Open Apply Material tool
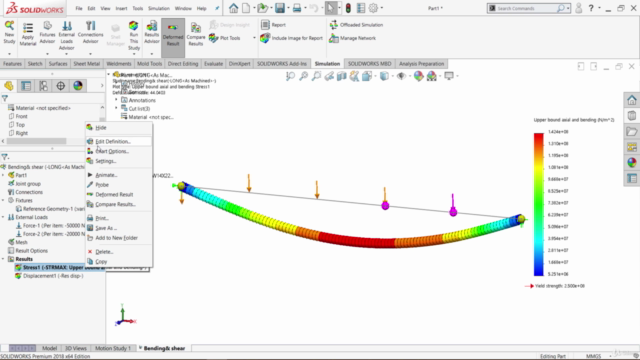Image resolution: width=640 pixels, height=360 pixels. click(x=28, y=28)
